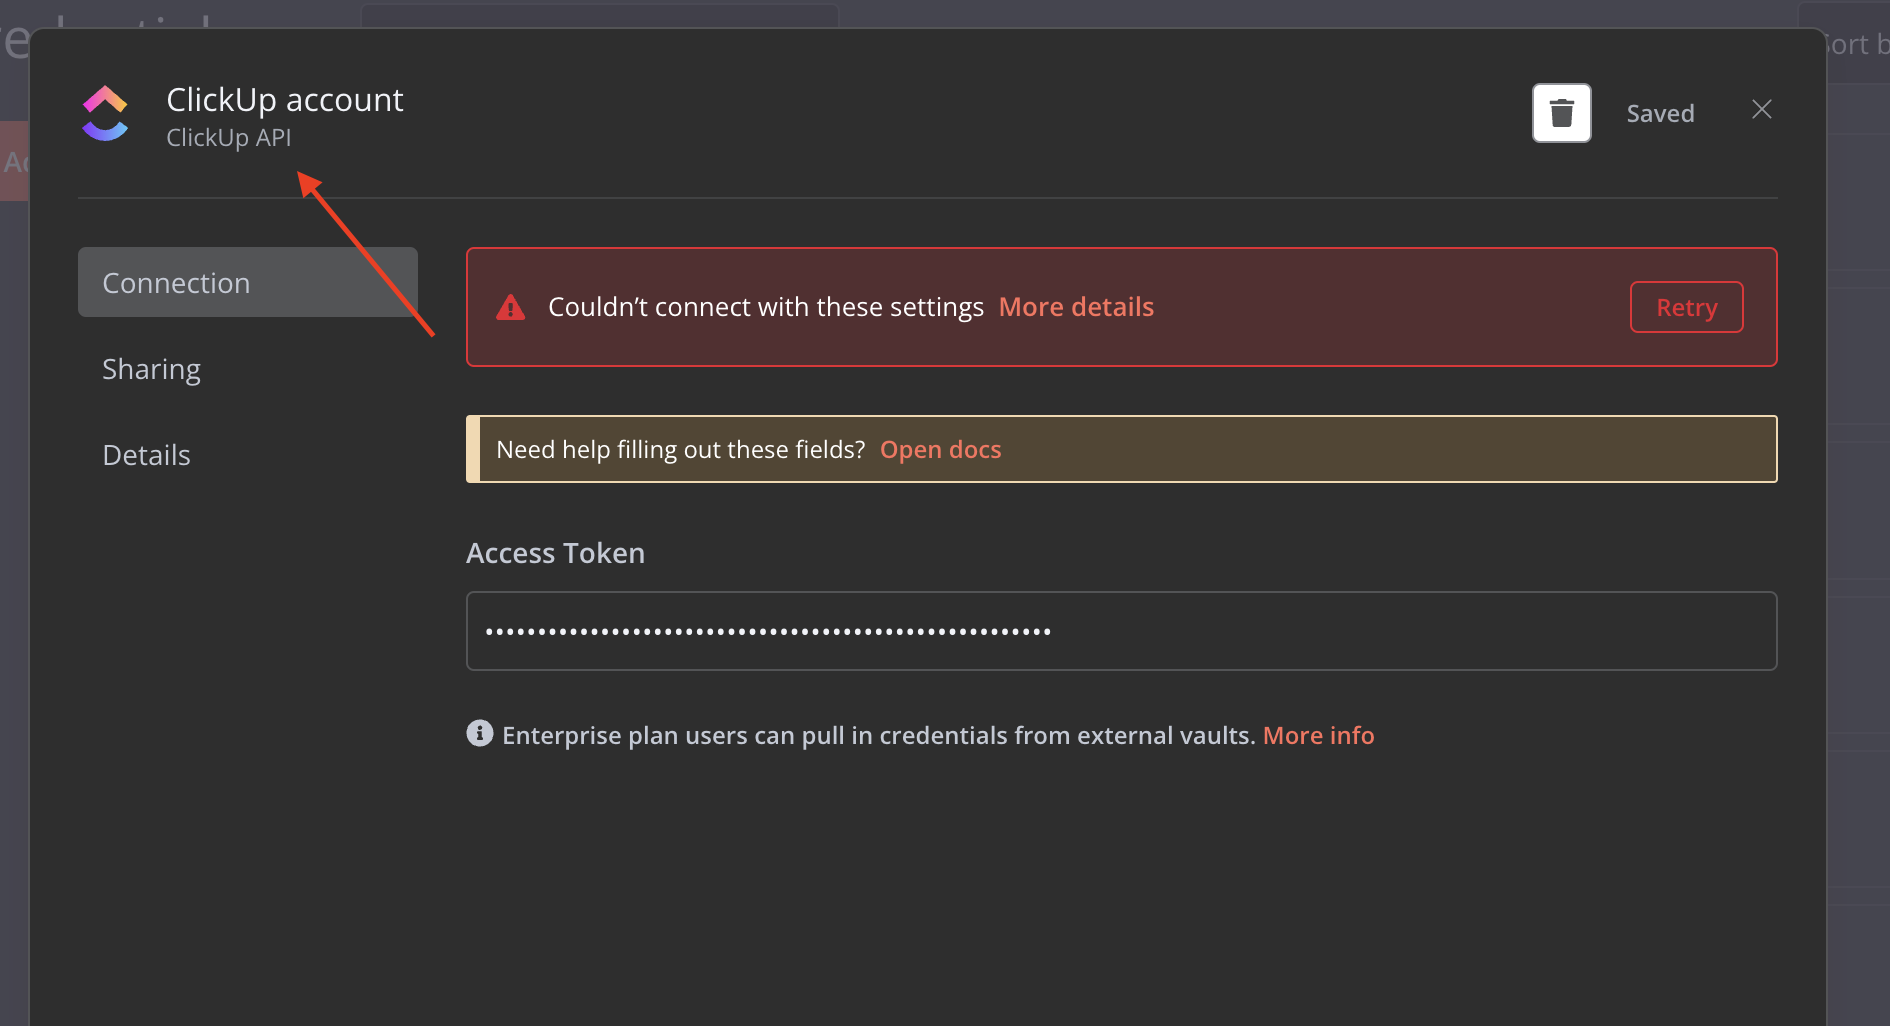Close the ClickUp account dialog
The height and width of the screenshot is (1026, 1890).
[x=1762, y=110]
